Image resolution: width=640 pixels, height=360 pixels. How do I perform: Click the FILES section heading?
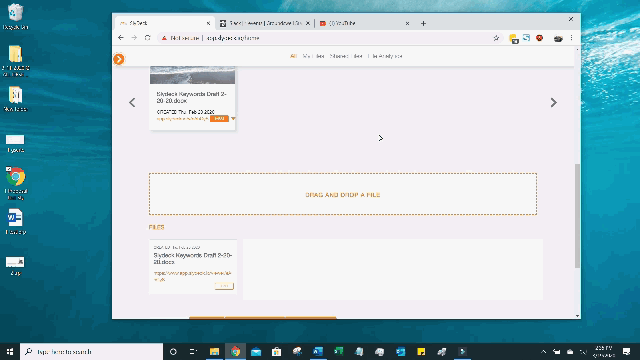[156, 227]
